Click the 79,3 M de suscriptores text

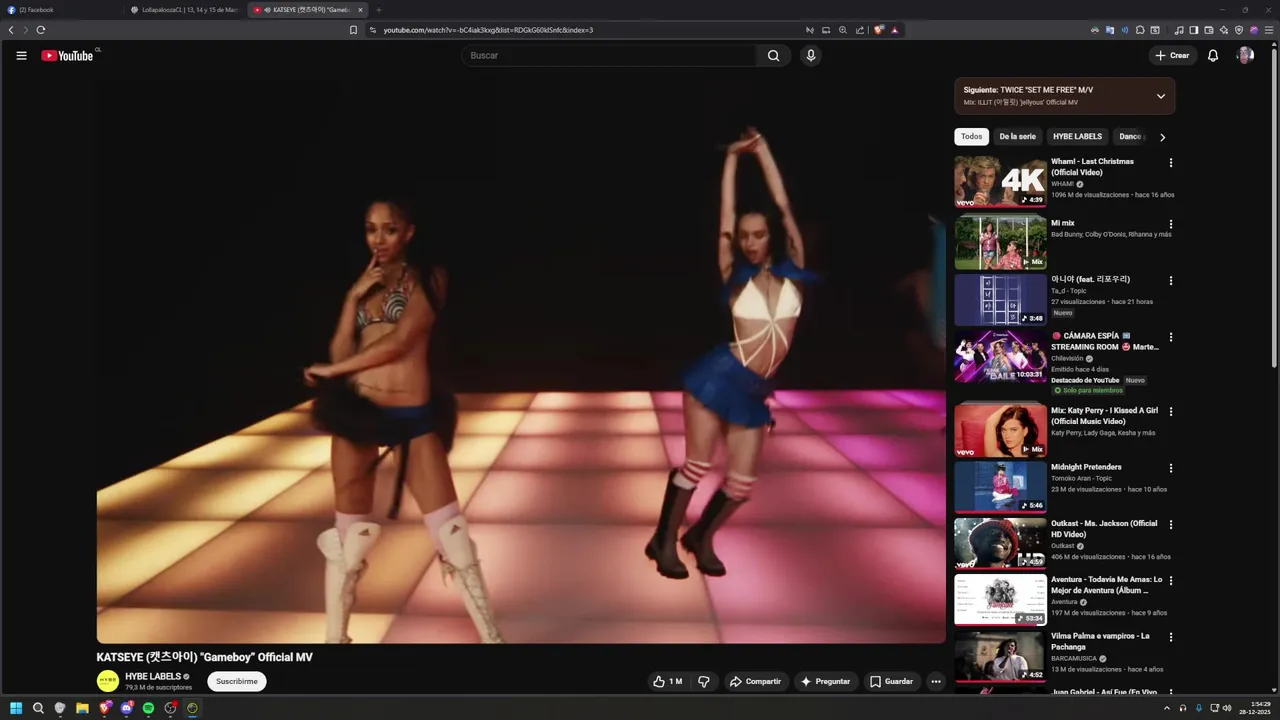point(158,687)
